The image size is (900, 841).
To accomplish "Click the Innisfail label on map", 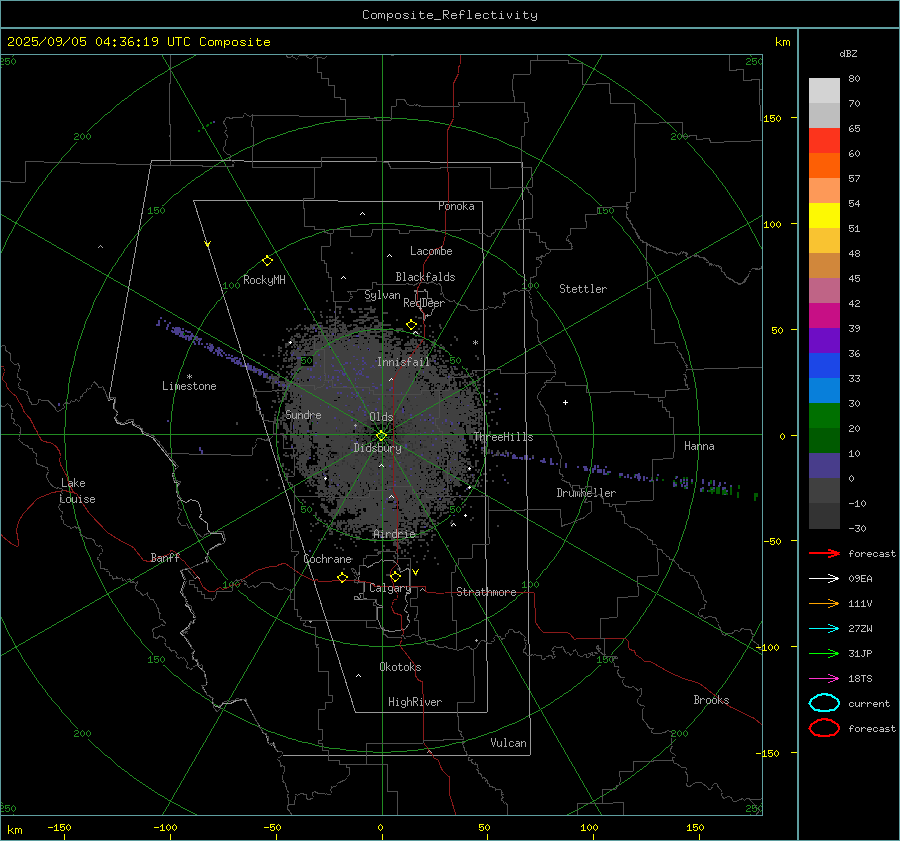I will coord(403,362).
